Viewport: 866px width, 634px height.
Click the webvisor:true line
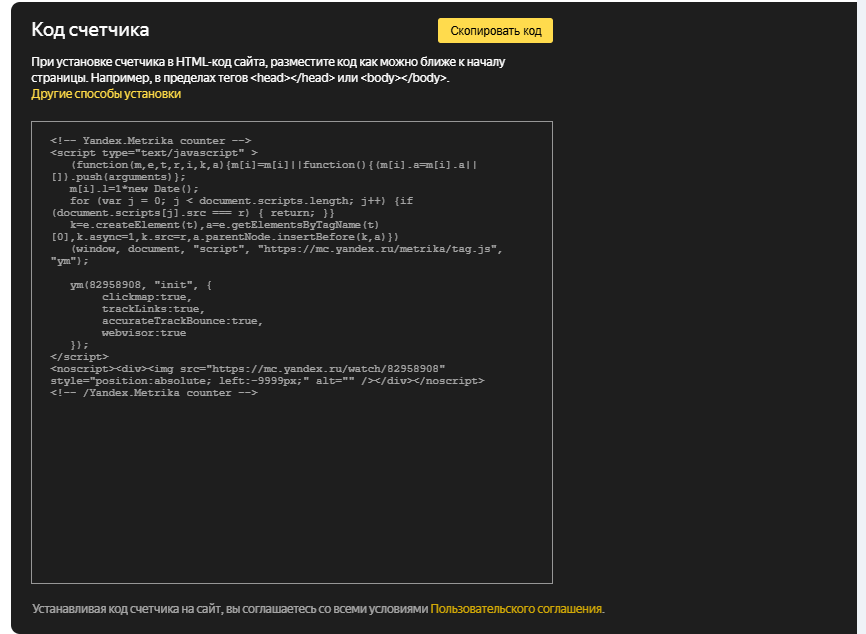pos(144,333)
